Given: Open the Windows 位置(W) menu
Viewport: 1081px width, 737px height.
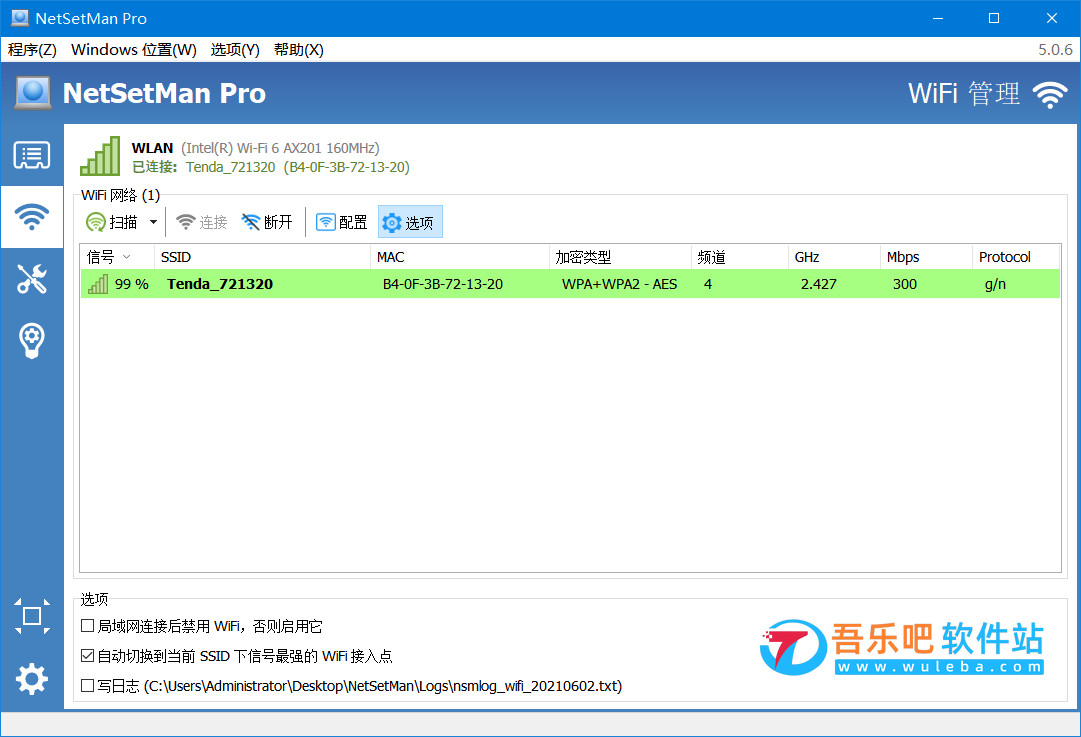Looking at the screenshot, I should (134, 50).
